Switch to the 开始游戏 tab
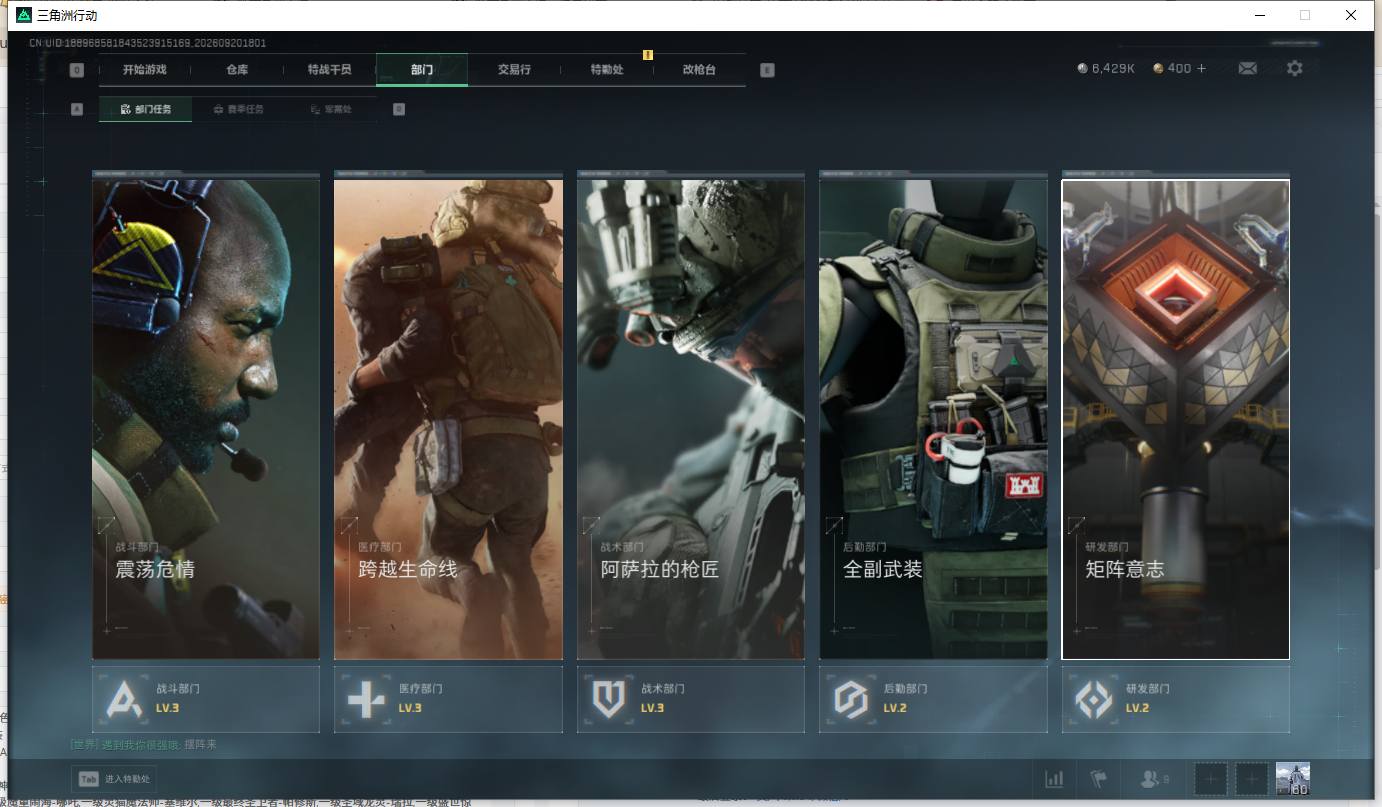1382x807 pixels. pyautogui.click(x=145, y=70)
